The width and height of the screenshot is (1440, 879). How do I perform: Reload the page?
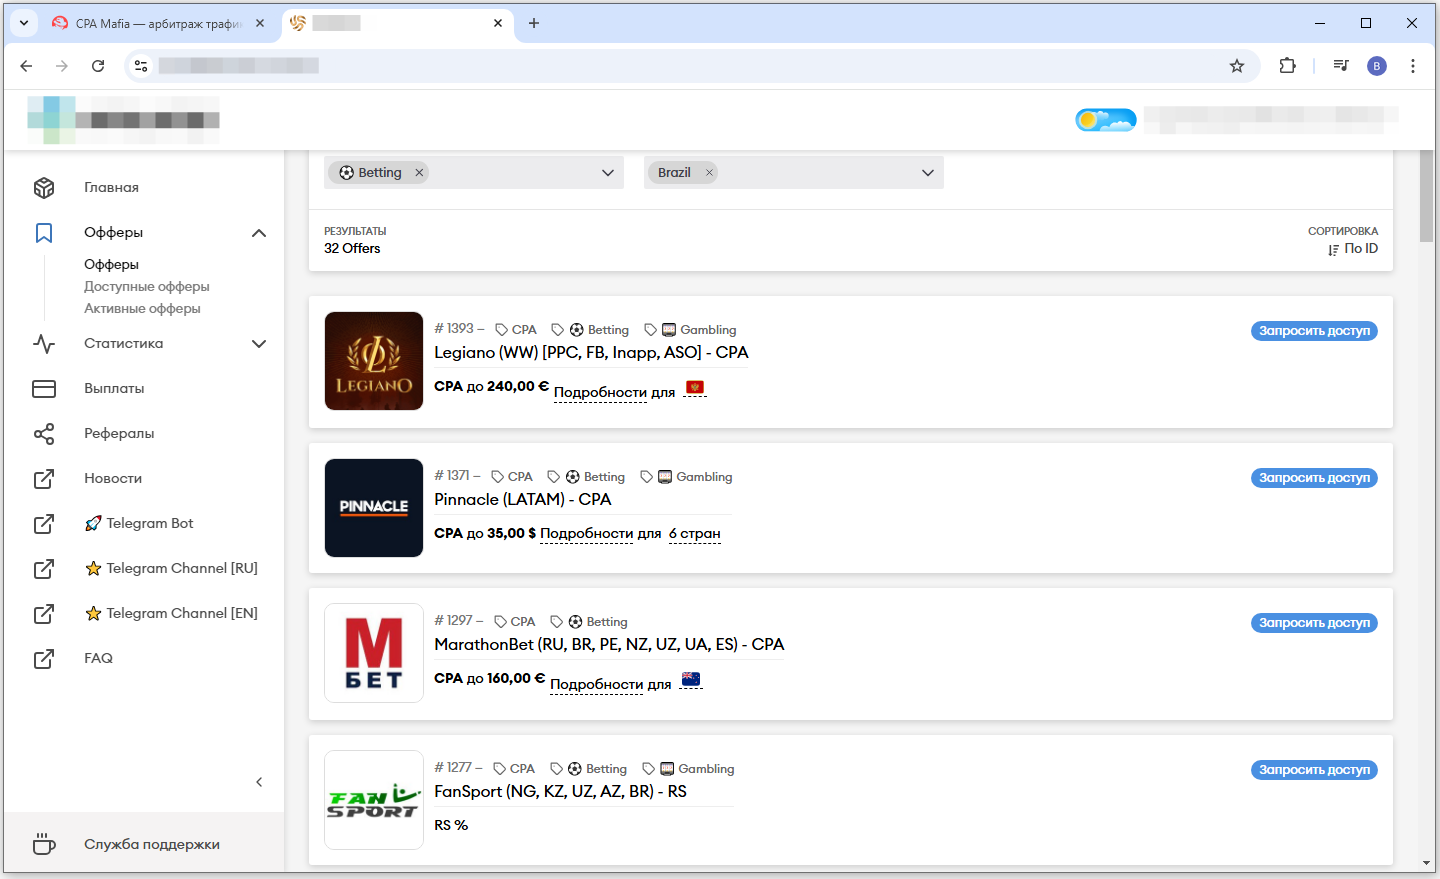point(98,66)
